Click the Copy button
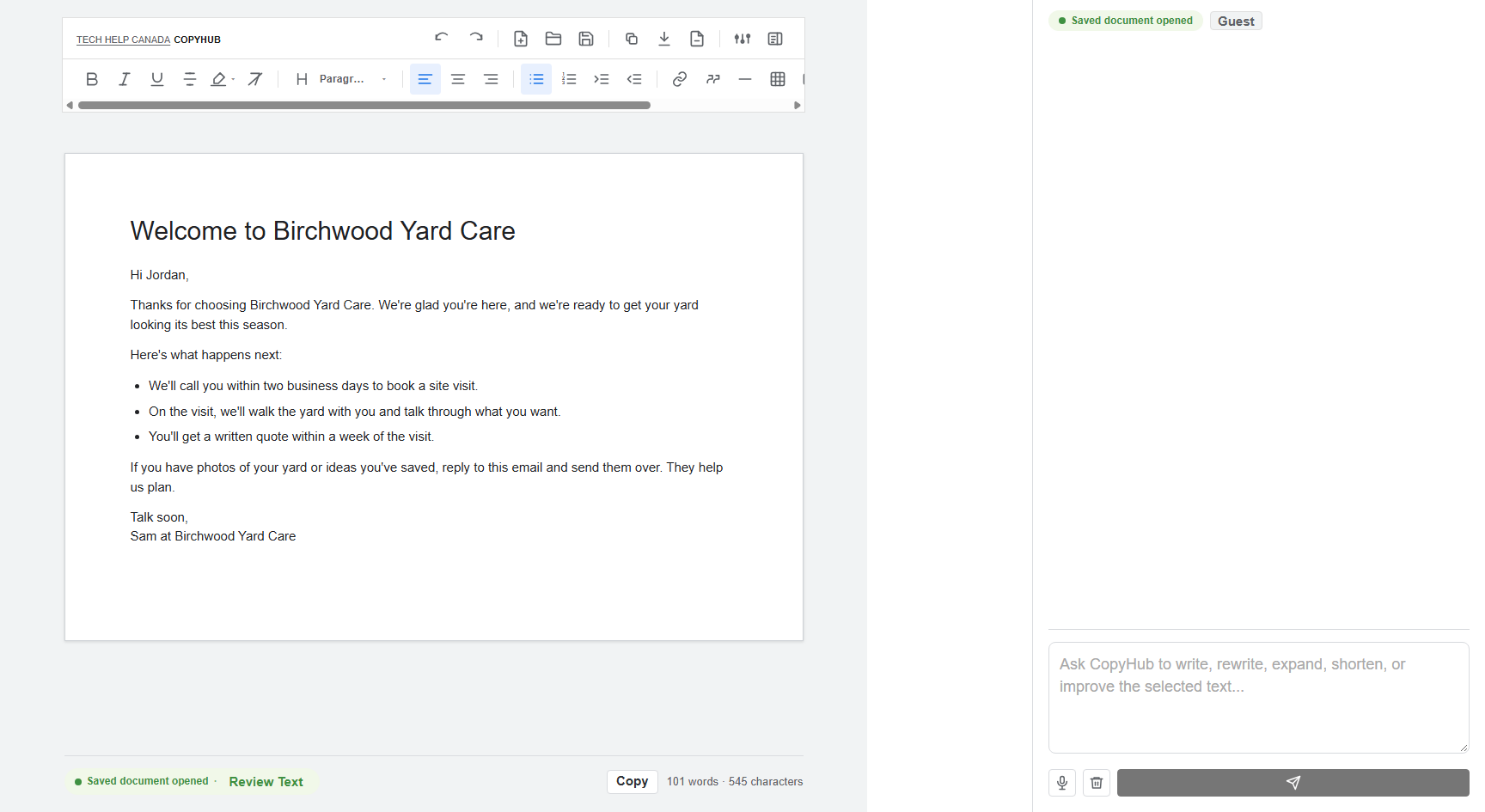Viewport: 1485px width, 812px height. pyautogui.click(x=632, y=782)
